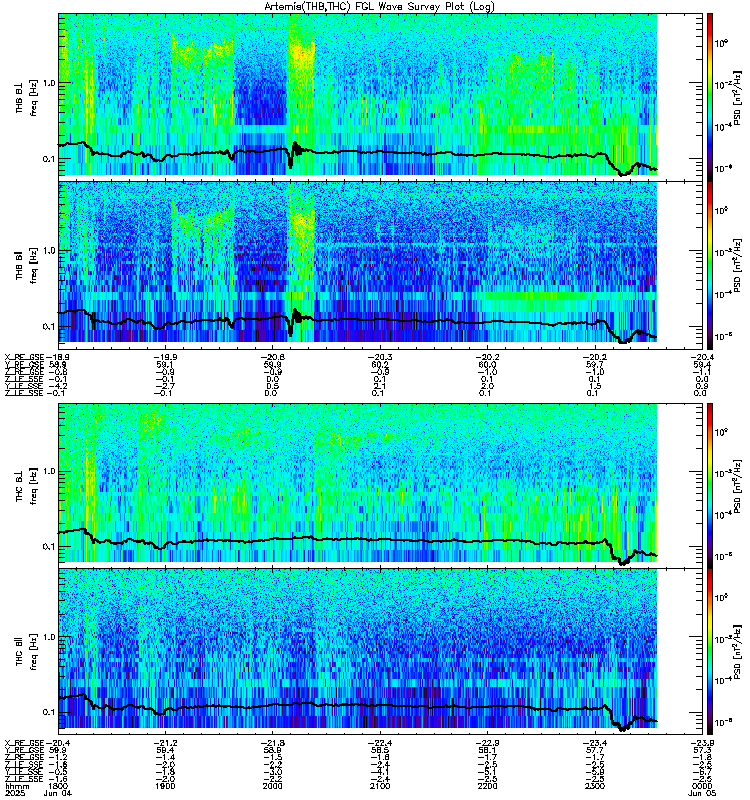
Task: Click the PSD color bar beside the THB B-perpendicular panel
Action: (x=710, y=96)
